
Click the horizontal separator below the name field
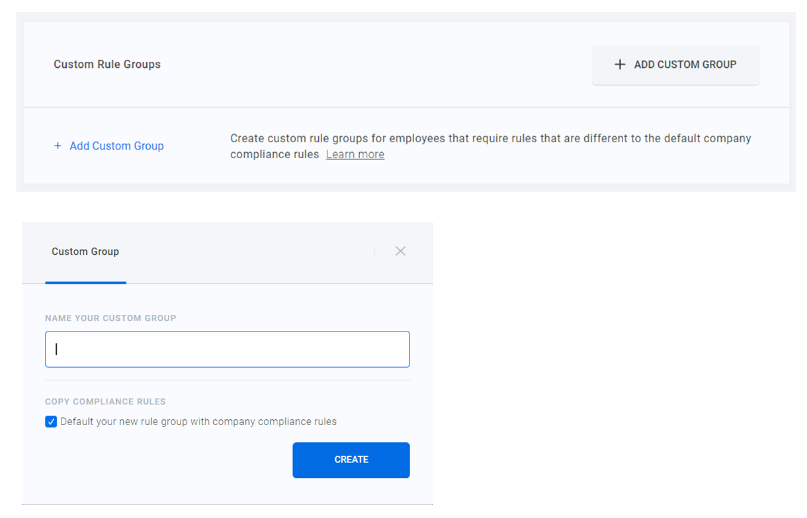click(227, 380)
